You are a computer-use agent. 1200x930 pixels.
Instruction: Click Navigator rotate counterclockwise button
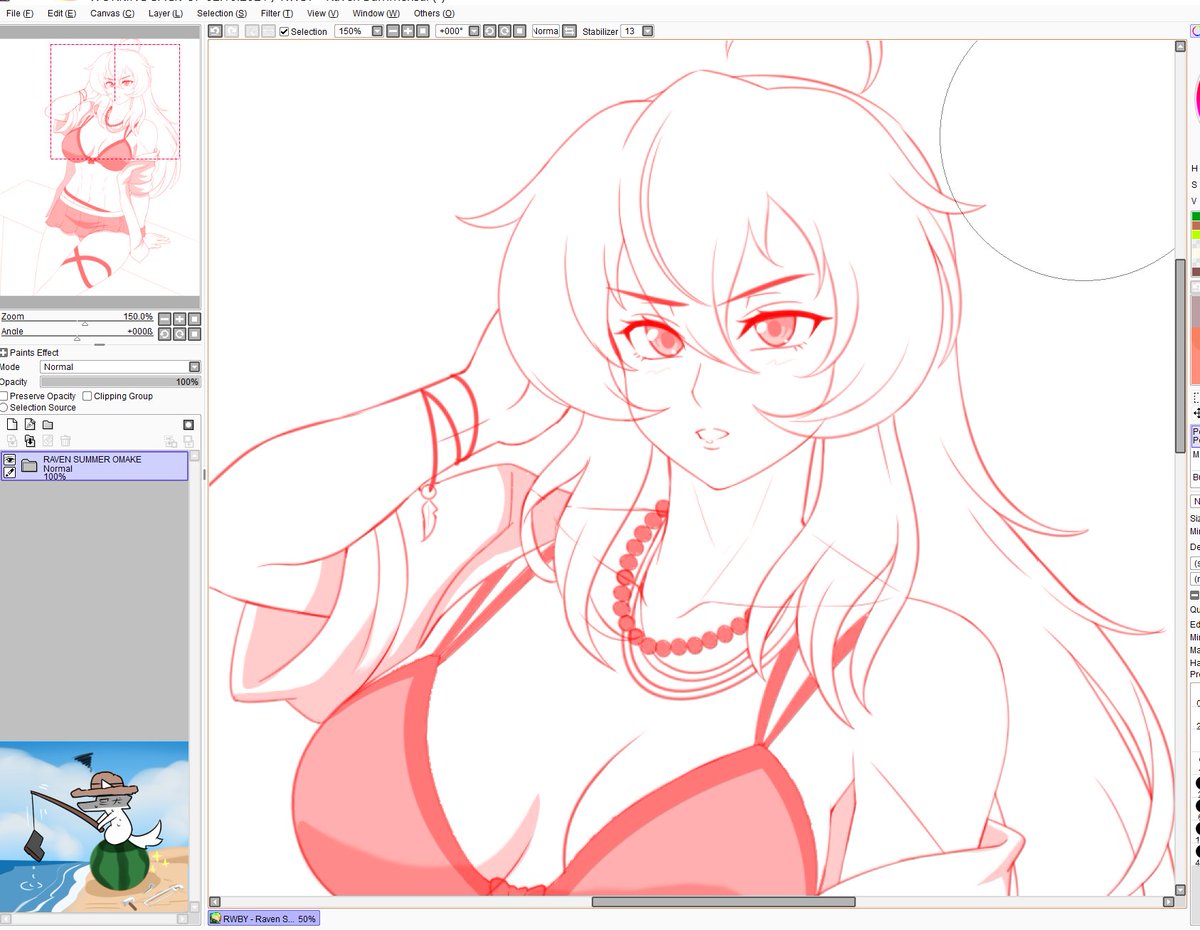(165, 334)
